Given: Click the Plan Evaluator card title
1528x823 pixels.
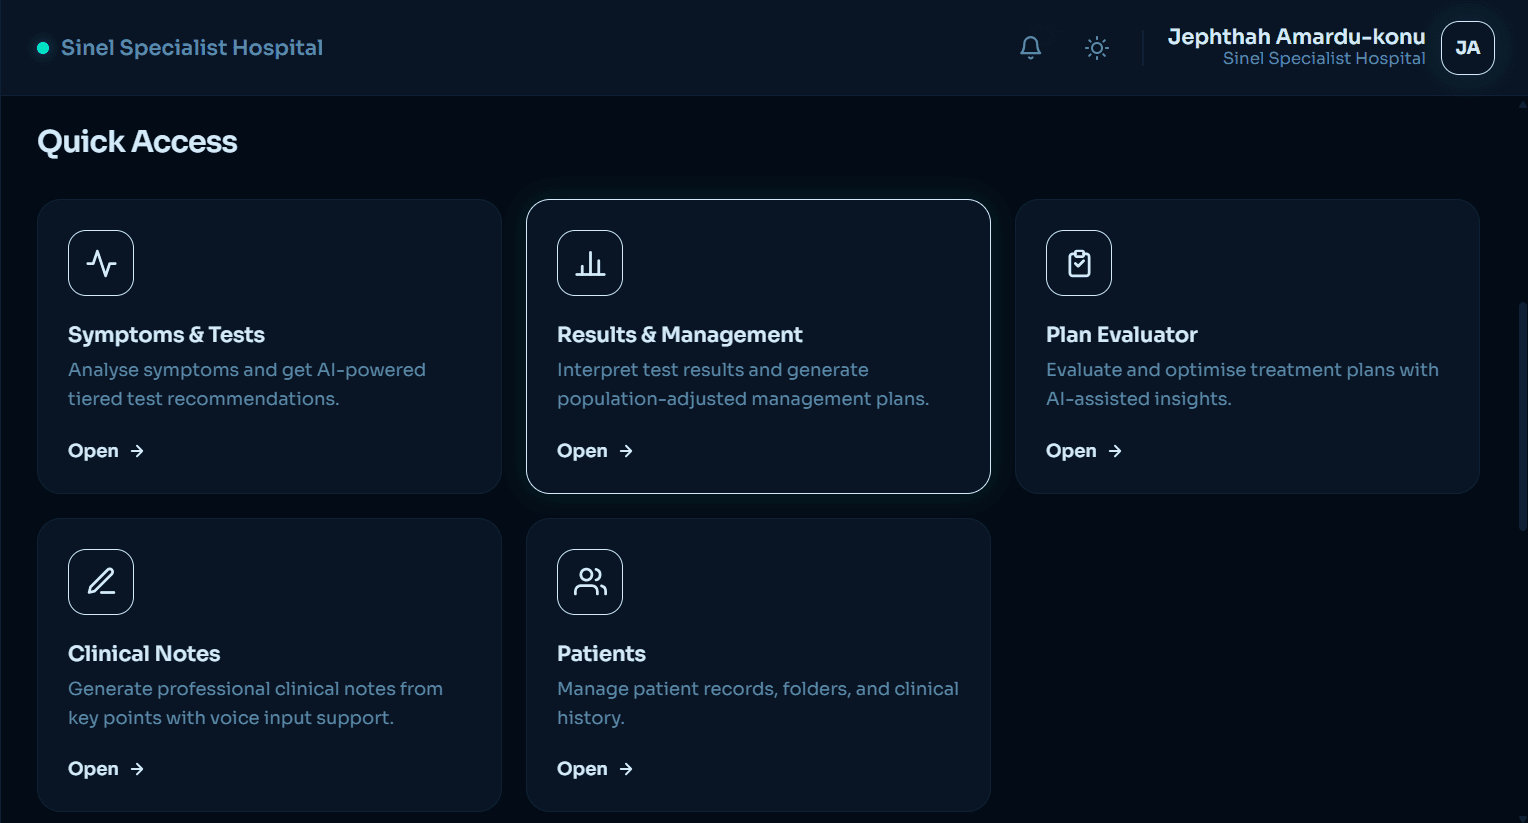Looking at the screenshot, I should 1122,335.
